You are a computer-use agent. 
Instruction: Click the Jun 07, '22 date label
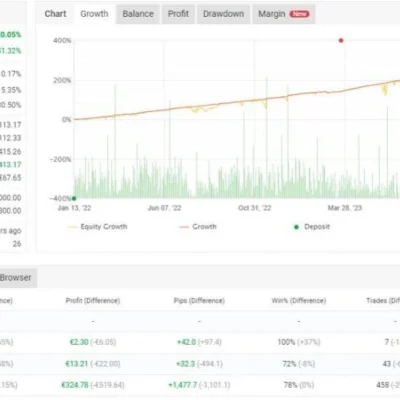point(164,208)
